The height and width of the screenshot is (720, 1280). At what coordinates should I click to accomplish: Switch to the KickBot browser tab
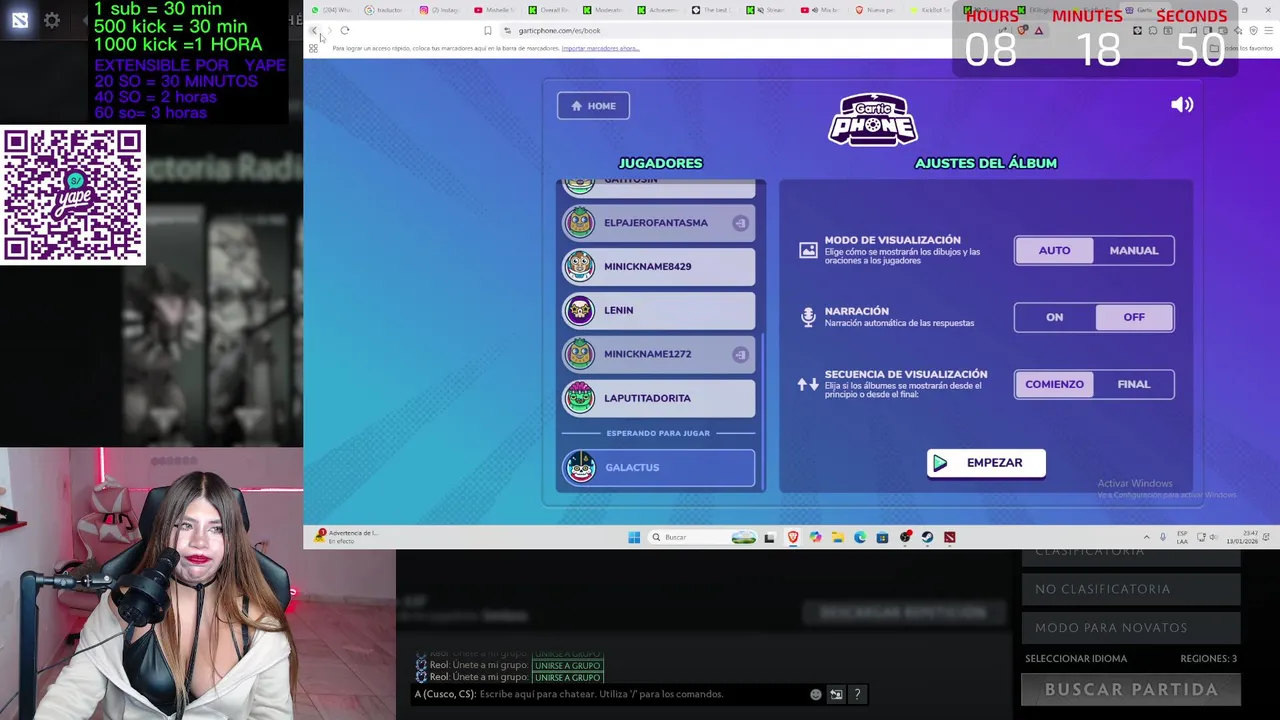929,10
